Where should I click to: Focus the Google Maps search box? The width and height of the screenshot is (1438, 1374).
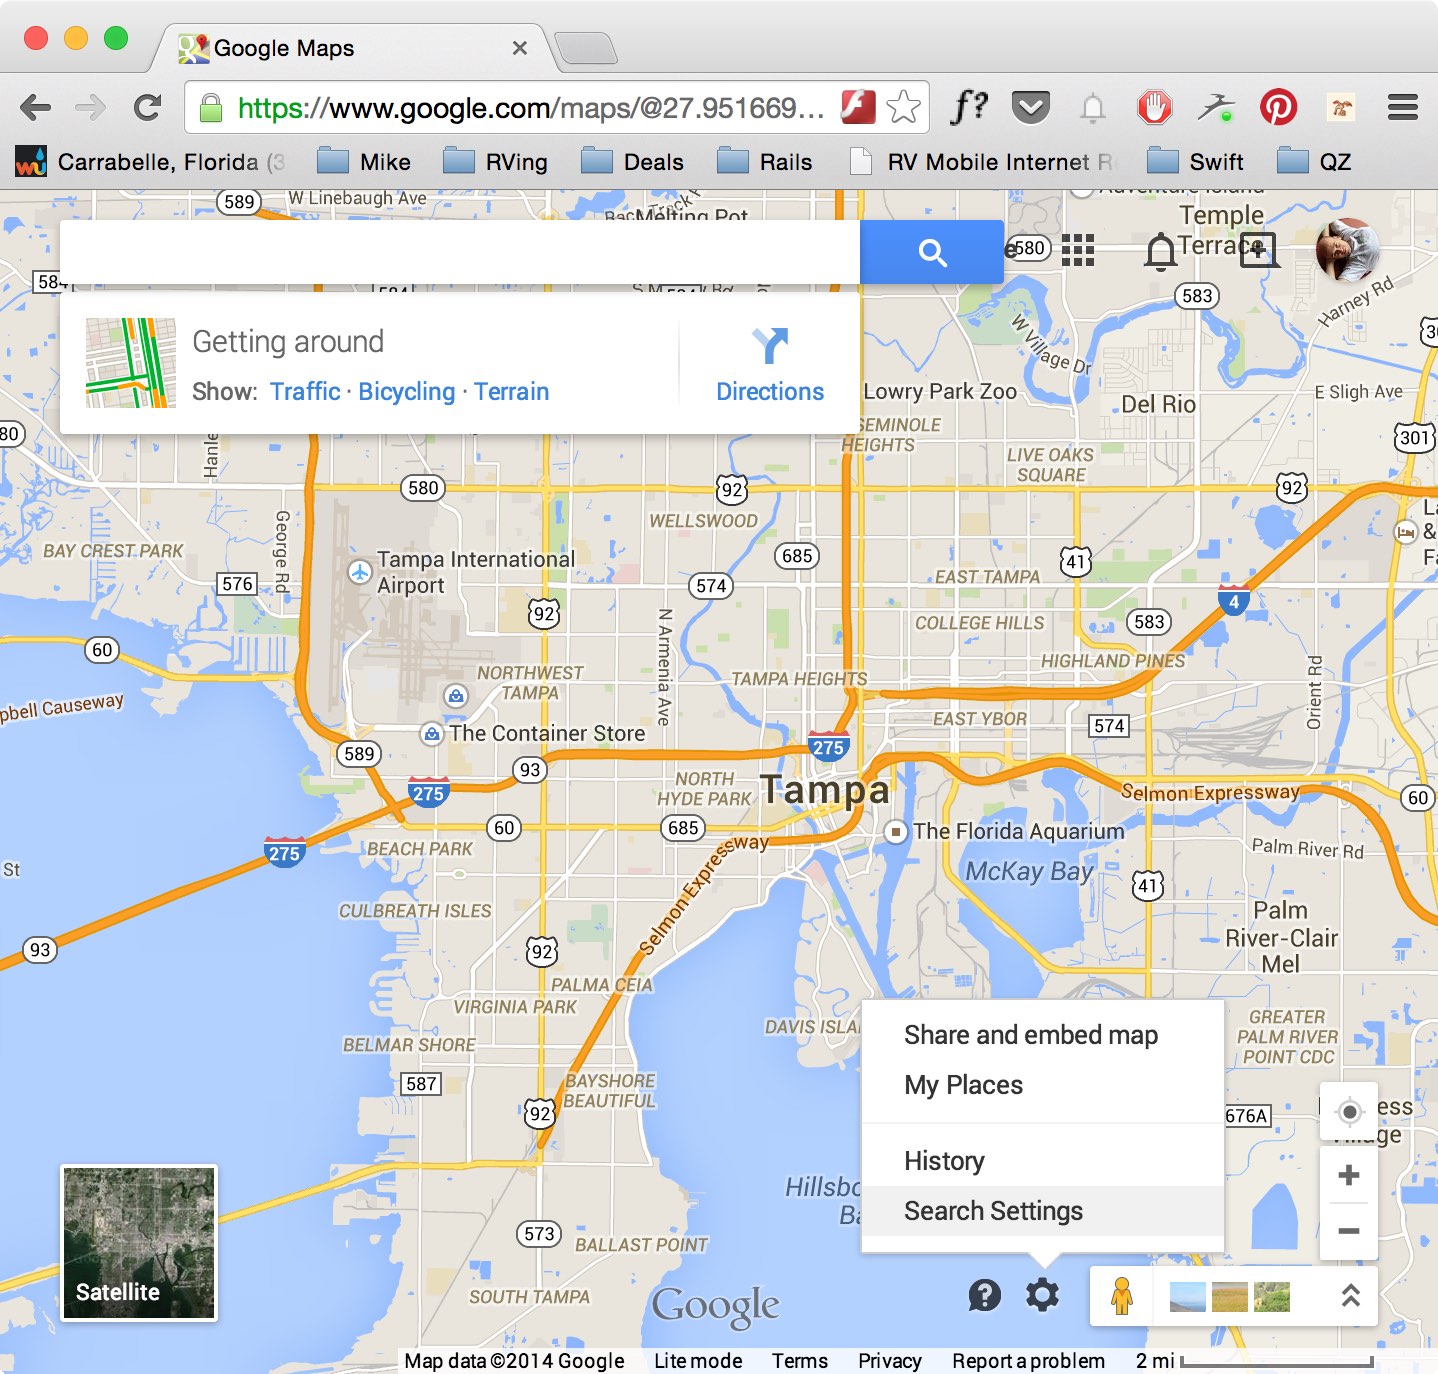pos(460,253)
